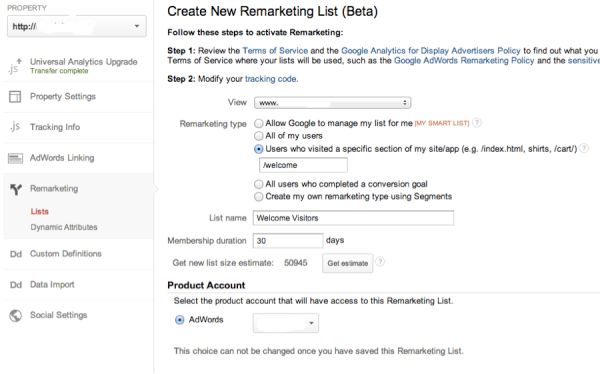Click the Tracking Info .js icon
The width and height of the screenshot is (600, 374).
point(15,126)
